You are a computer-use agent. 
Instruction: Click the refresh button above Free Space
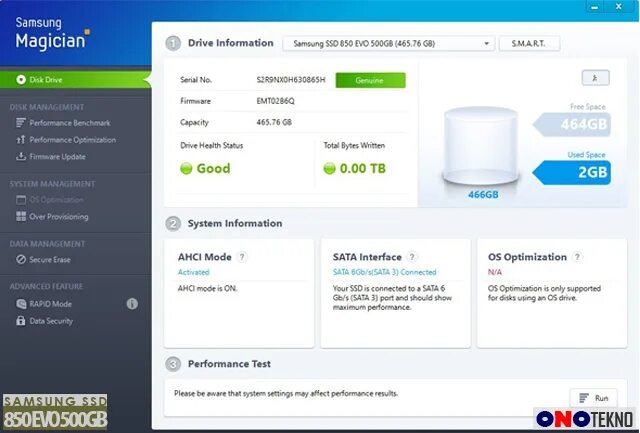[x=595, y=78]
